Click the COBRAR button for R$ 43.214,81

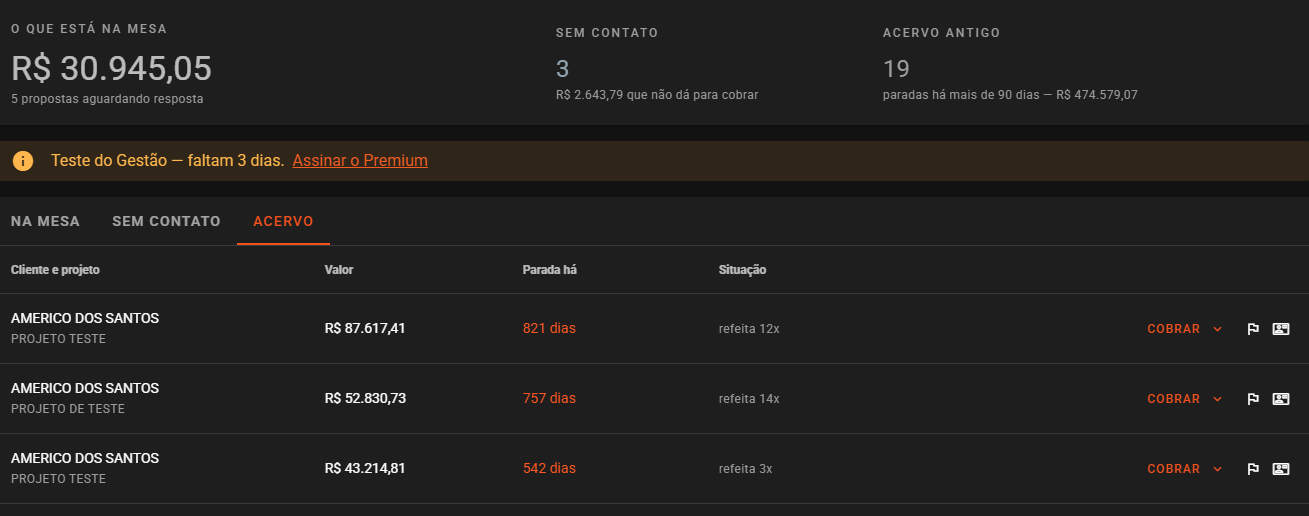click(x=1173, y=469)
